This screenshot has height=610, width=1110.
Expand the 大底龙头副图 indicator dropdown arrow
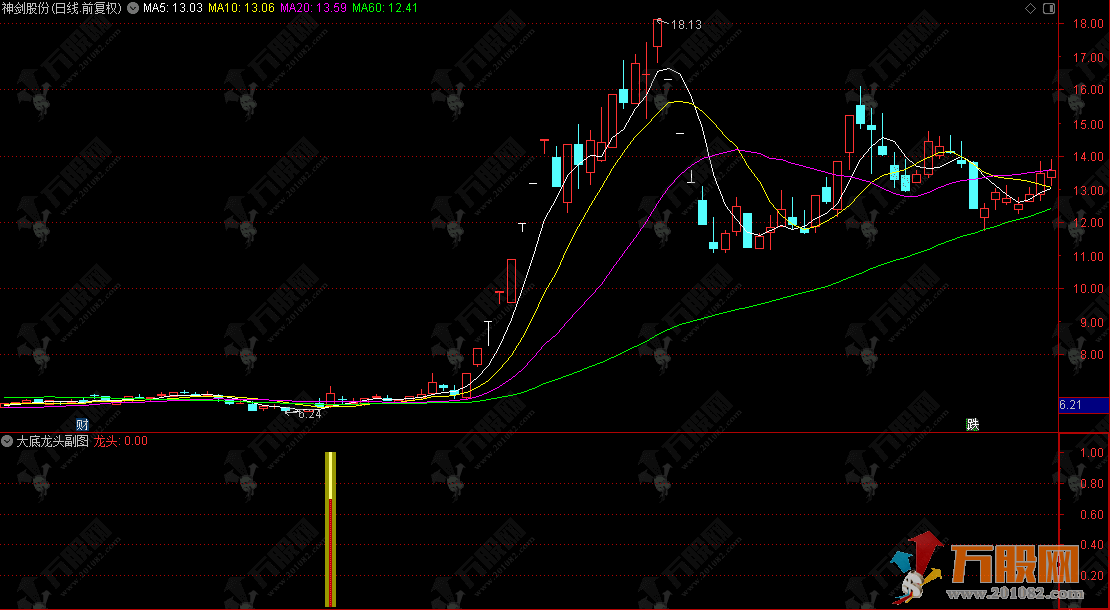[8, 440]
